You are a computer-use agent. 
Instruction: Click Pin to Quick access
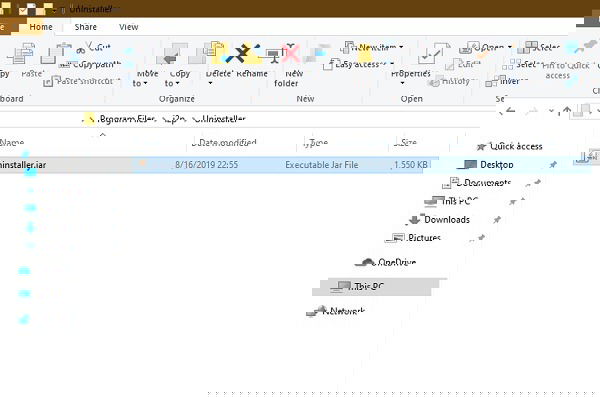click(x=566, y=70)
